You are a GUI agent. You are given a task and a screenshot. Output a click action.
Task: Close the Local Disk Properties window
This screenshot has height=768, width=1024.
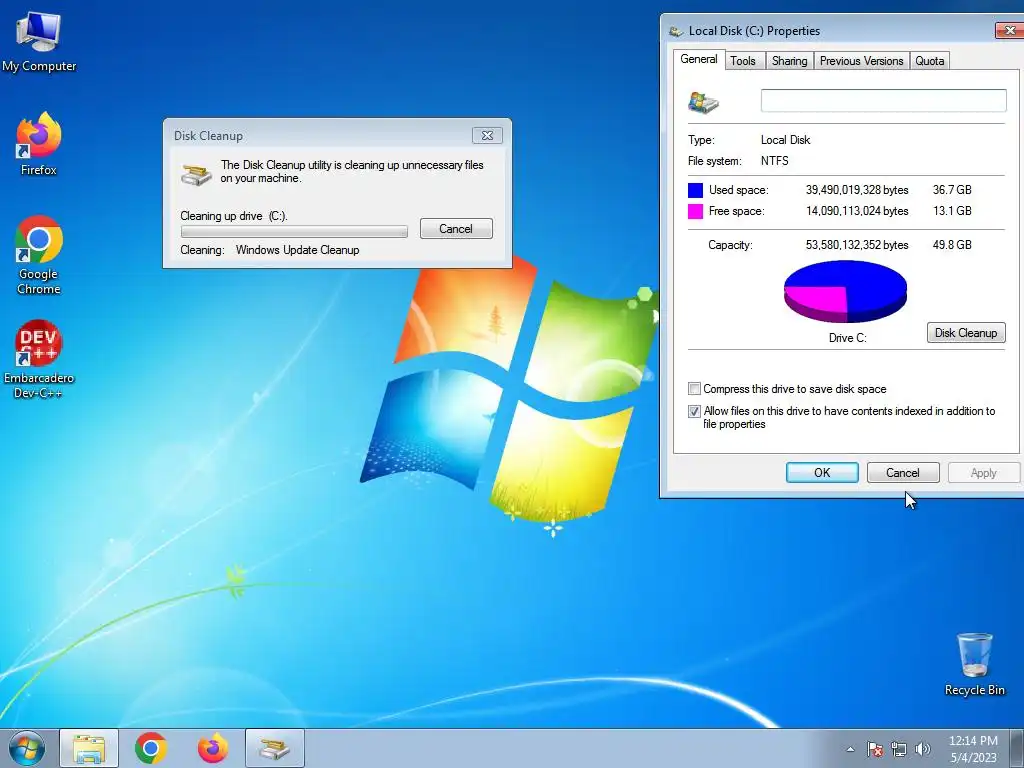1010,30
